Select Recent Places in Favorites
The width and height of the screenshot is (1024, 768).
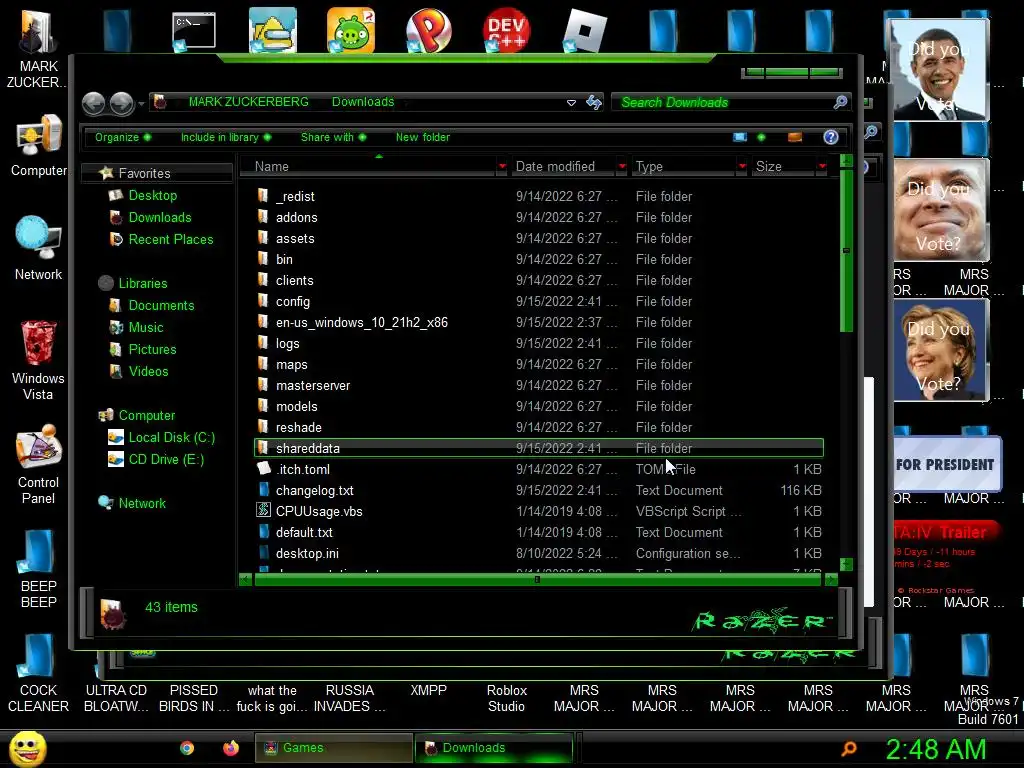170,240
